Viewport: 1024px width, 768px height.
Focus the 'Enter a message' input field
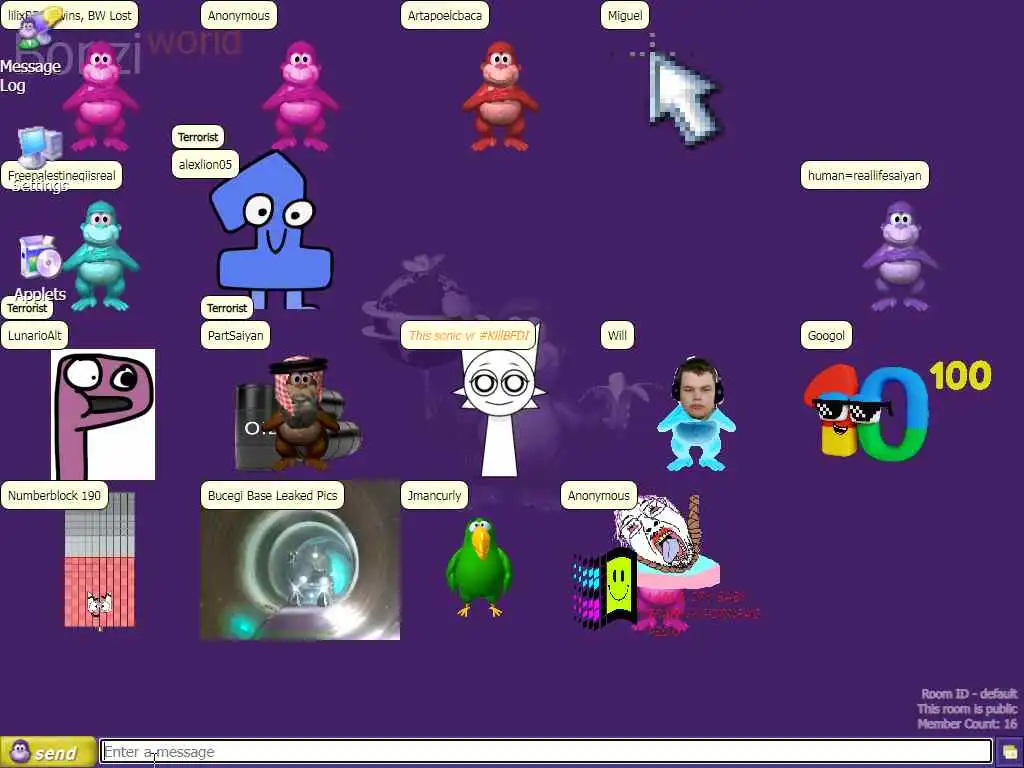pos(545,752)
